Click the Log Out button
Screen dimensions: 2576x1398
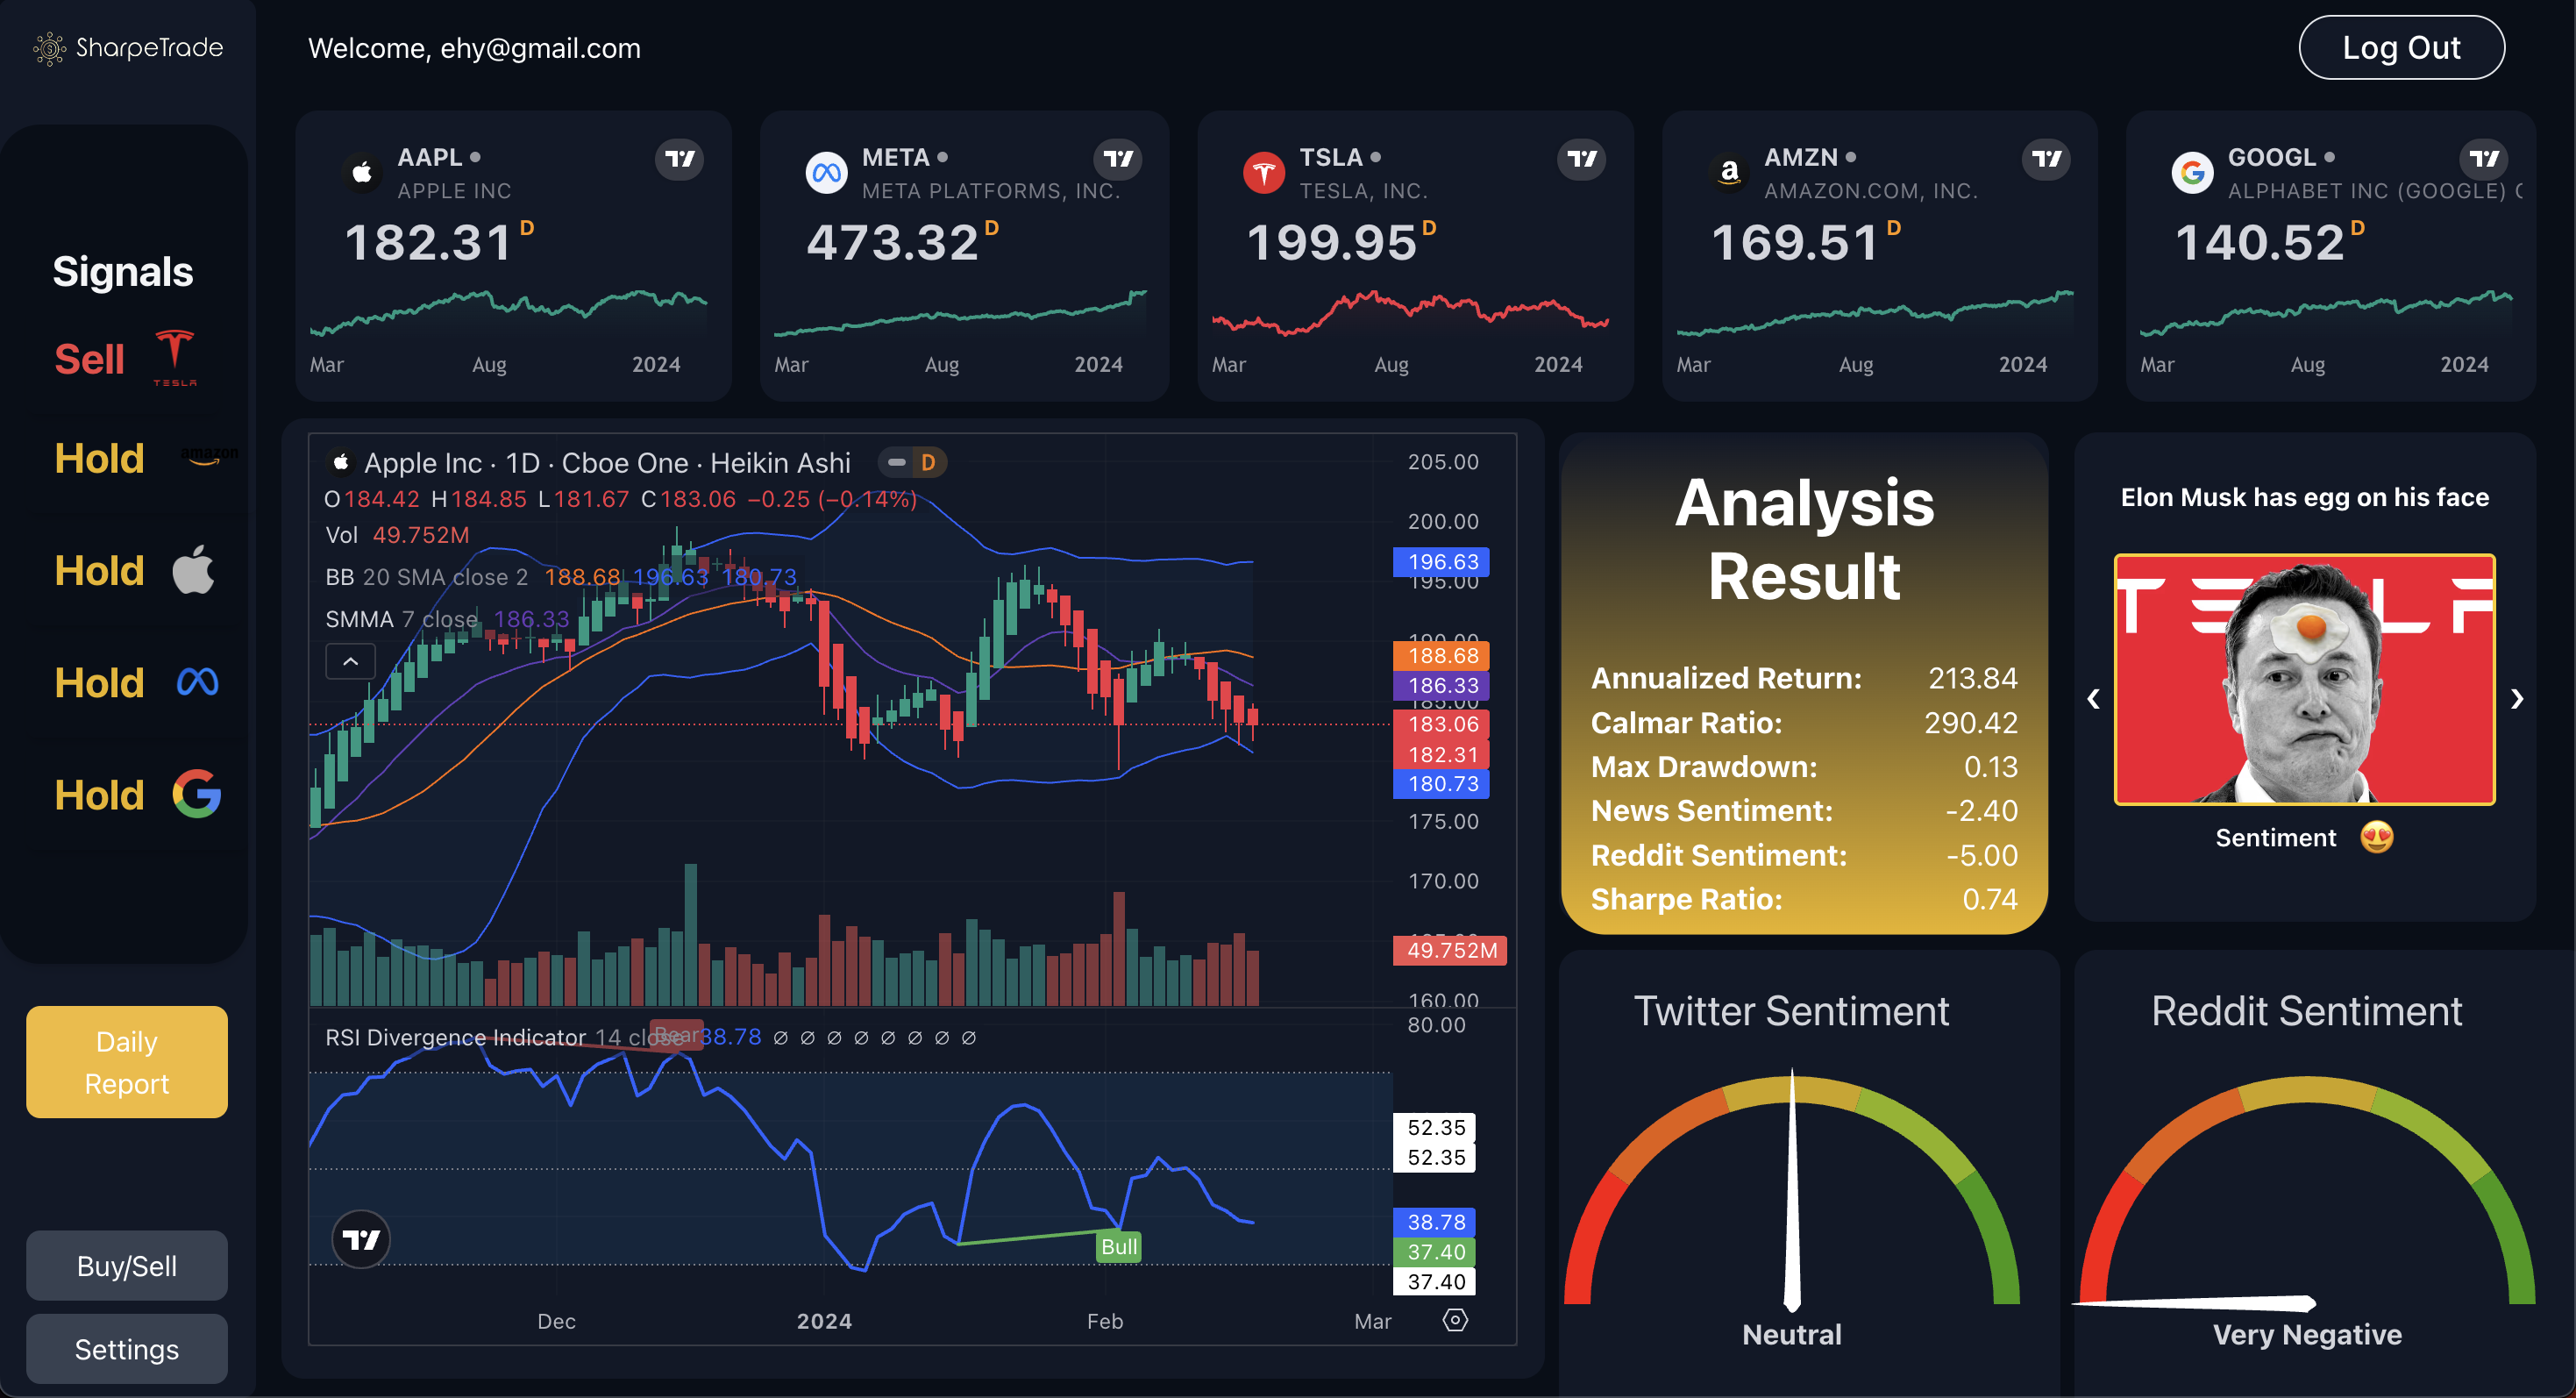(2401, 47)
